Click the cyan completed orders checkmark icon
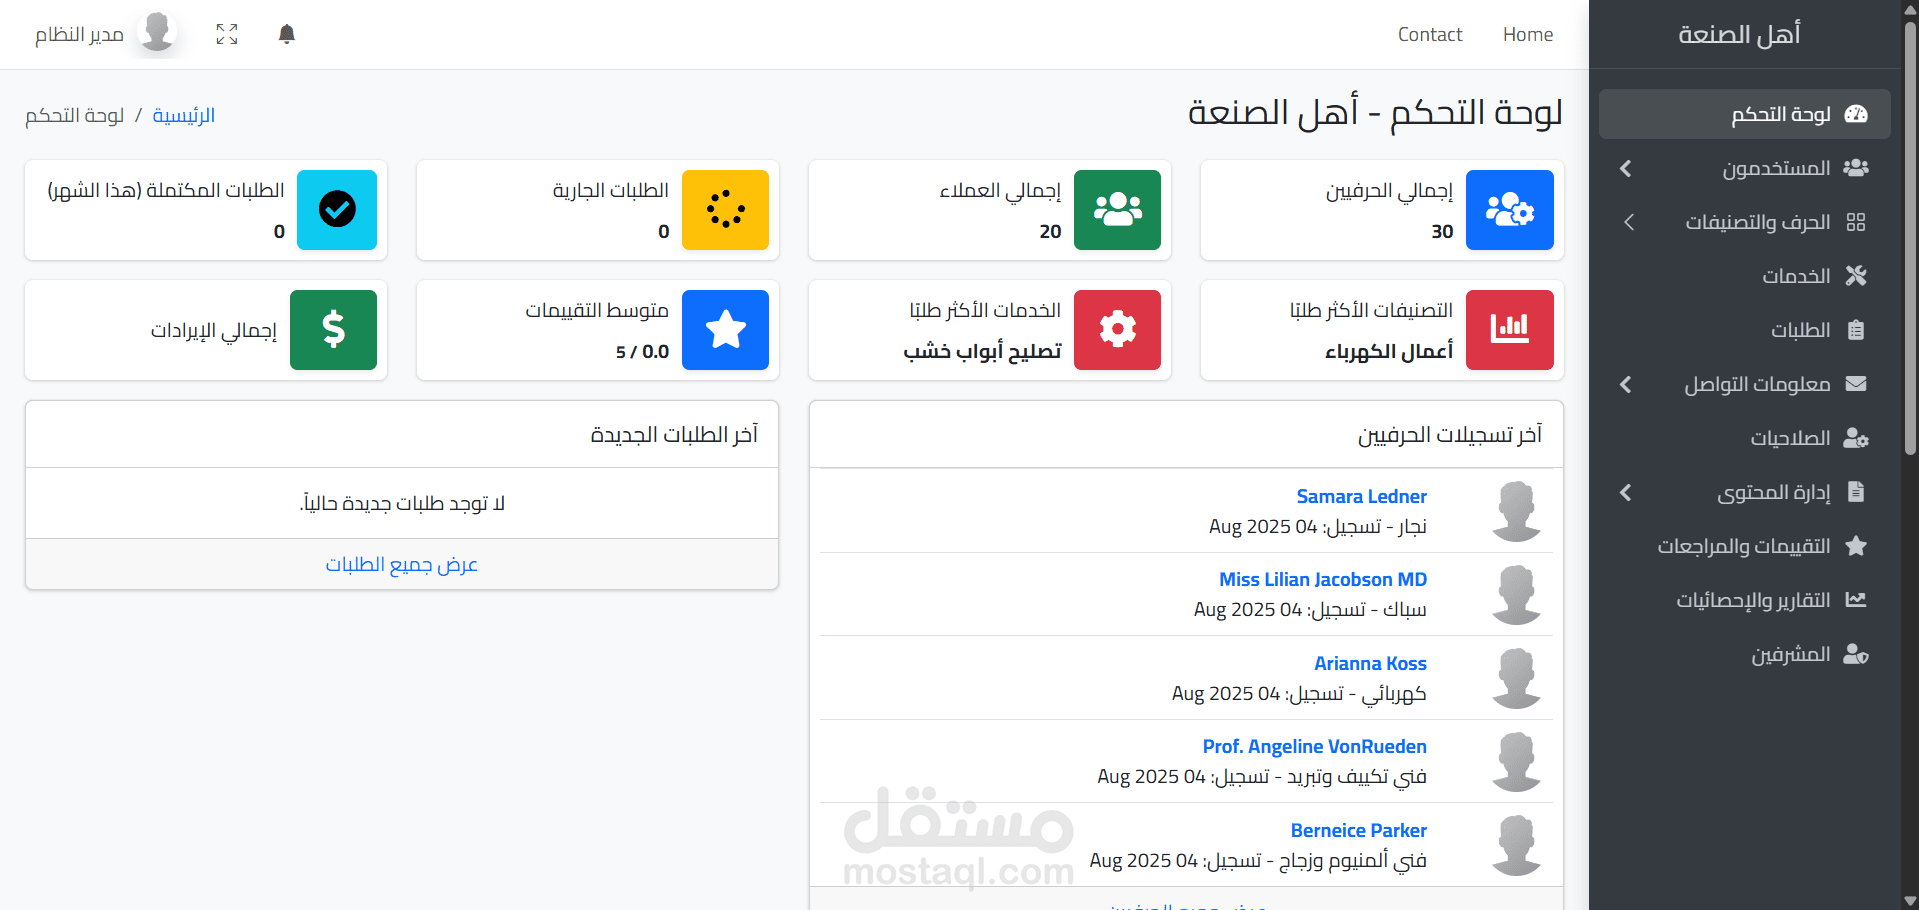Screen dimensions: 1919x910 click(337, 210)
